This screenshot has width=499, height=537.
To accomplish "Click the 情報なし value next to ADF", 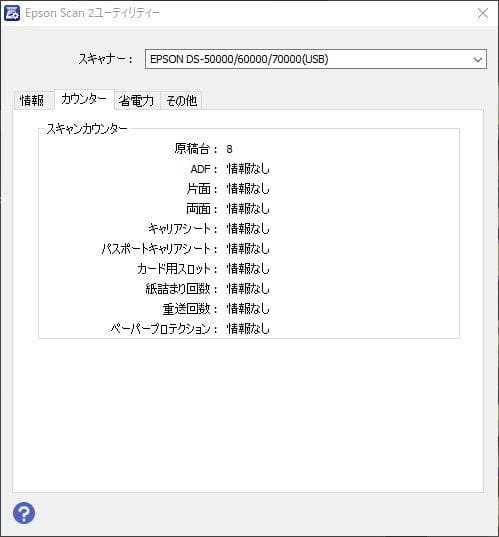I will 248,169.
